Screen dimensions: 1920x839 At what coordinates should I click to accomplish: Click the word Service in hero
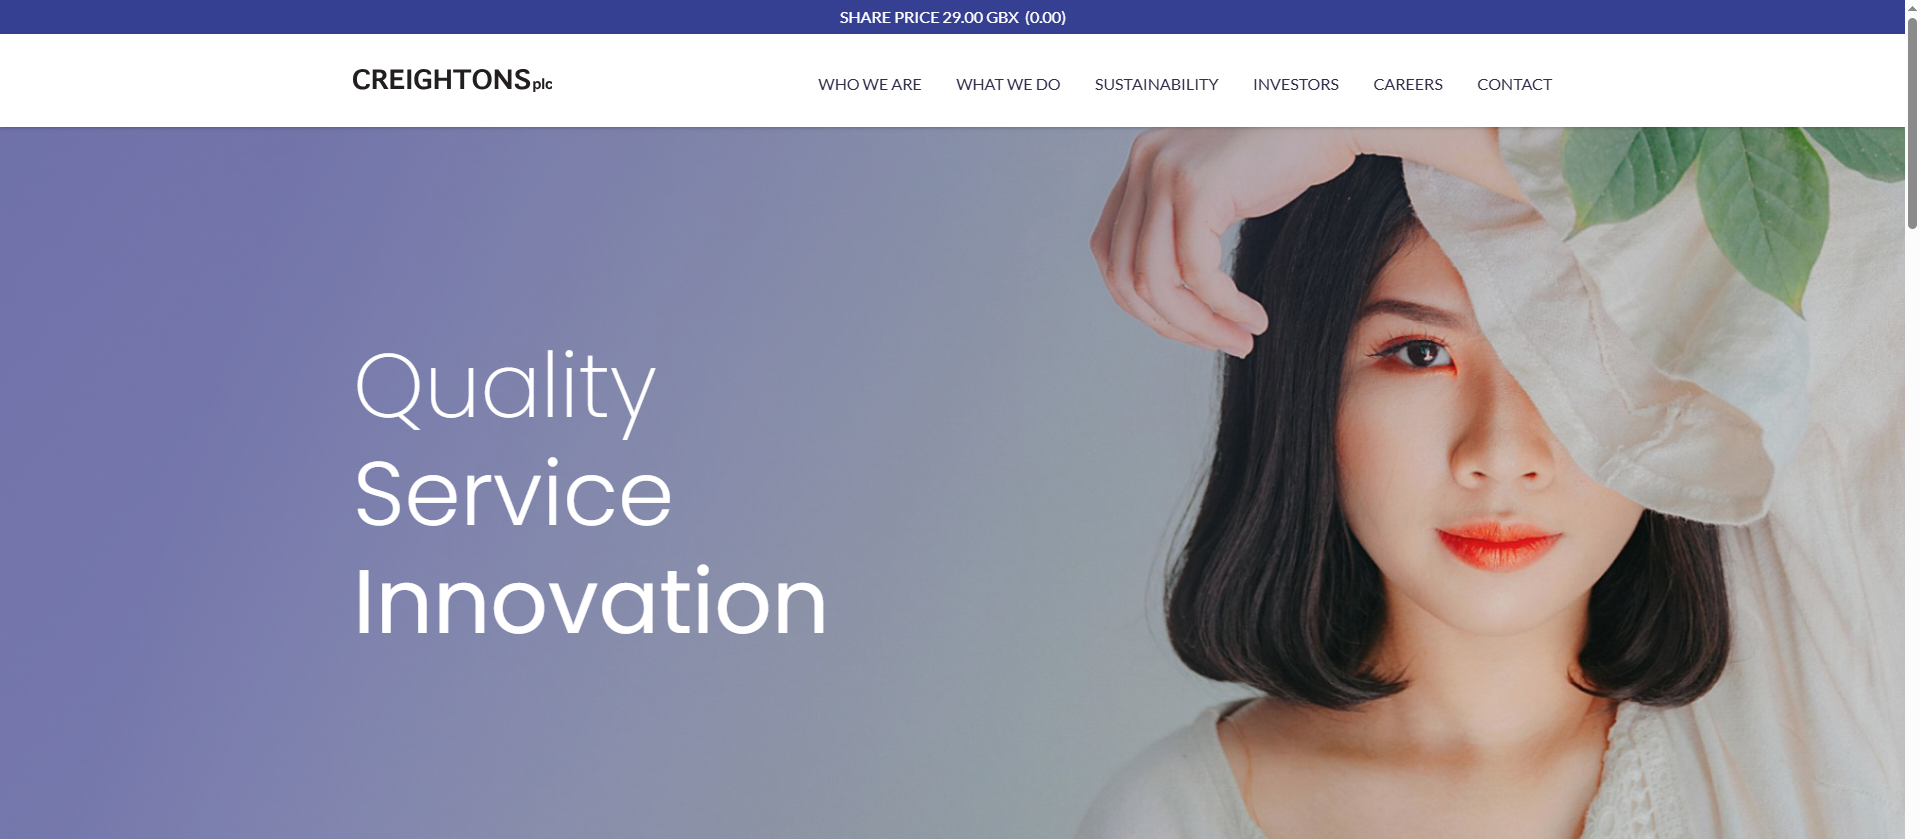513,493
